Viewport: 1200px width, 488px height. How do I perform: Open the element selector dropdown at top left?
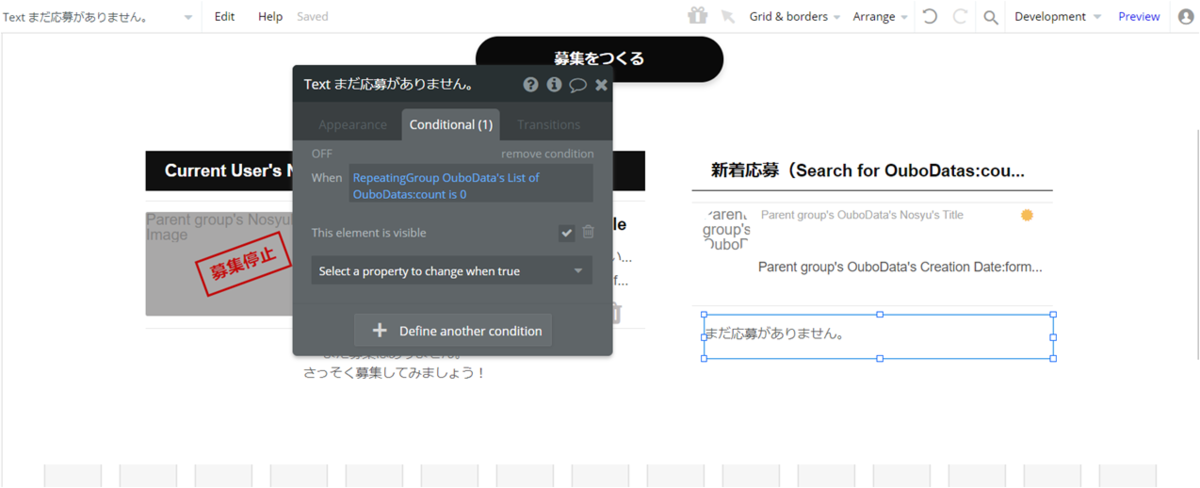pos(98,17)
